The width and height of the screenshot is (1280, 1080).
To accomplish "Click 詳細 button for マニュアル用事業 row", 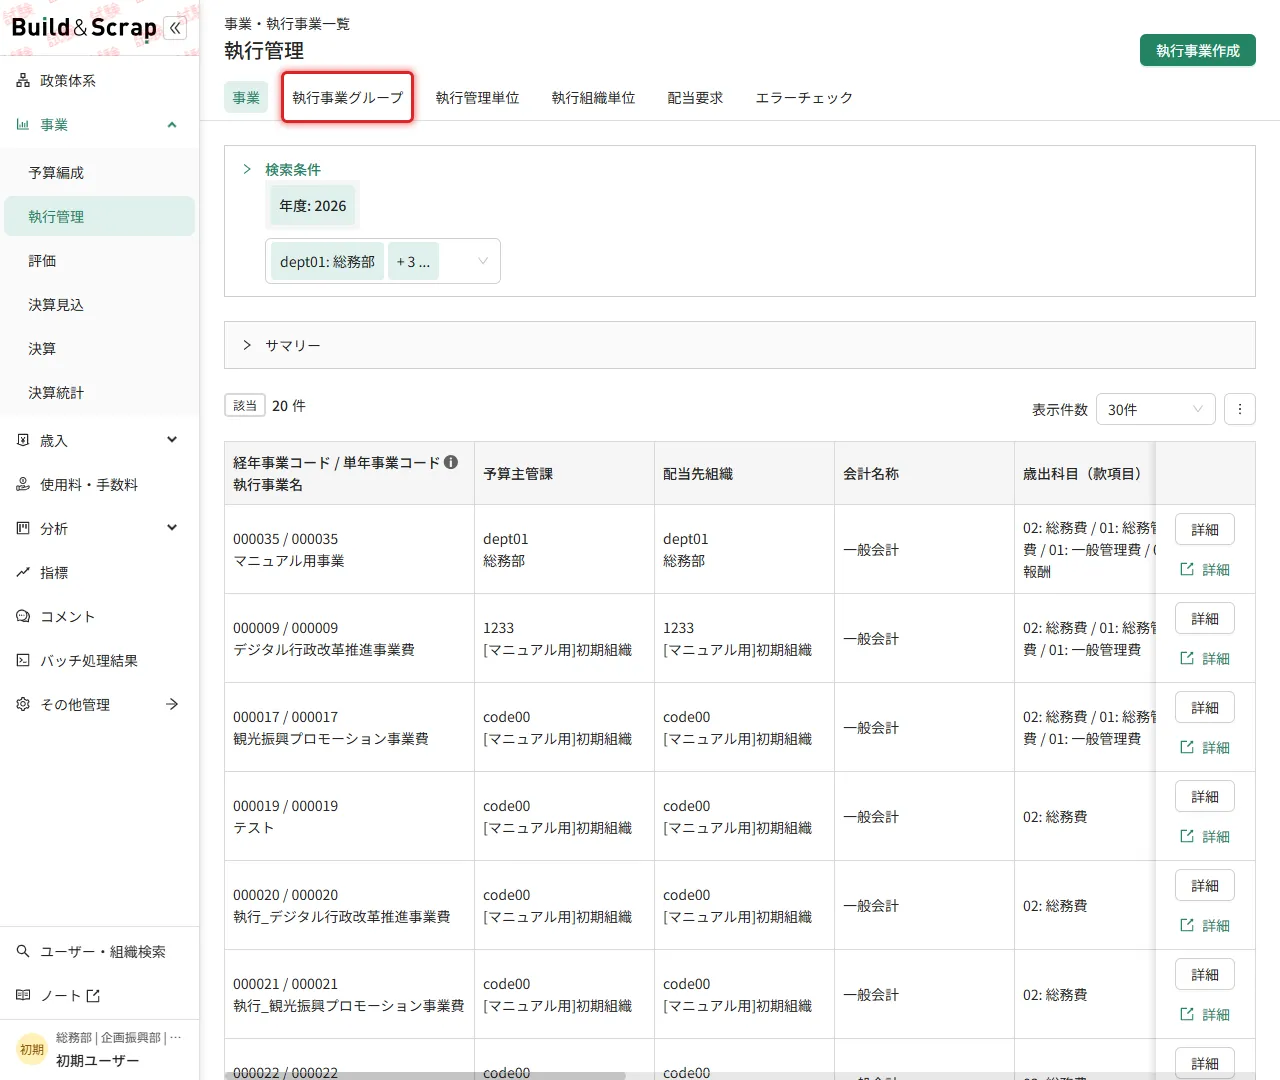I will (1205, 529).
